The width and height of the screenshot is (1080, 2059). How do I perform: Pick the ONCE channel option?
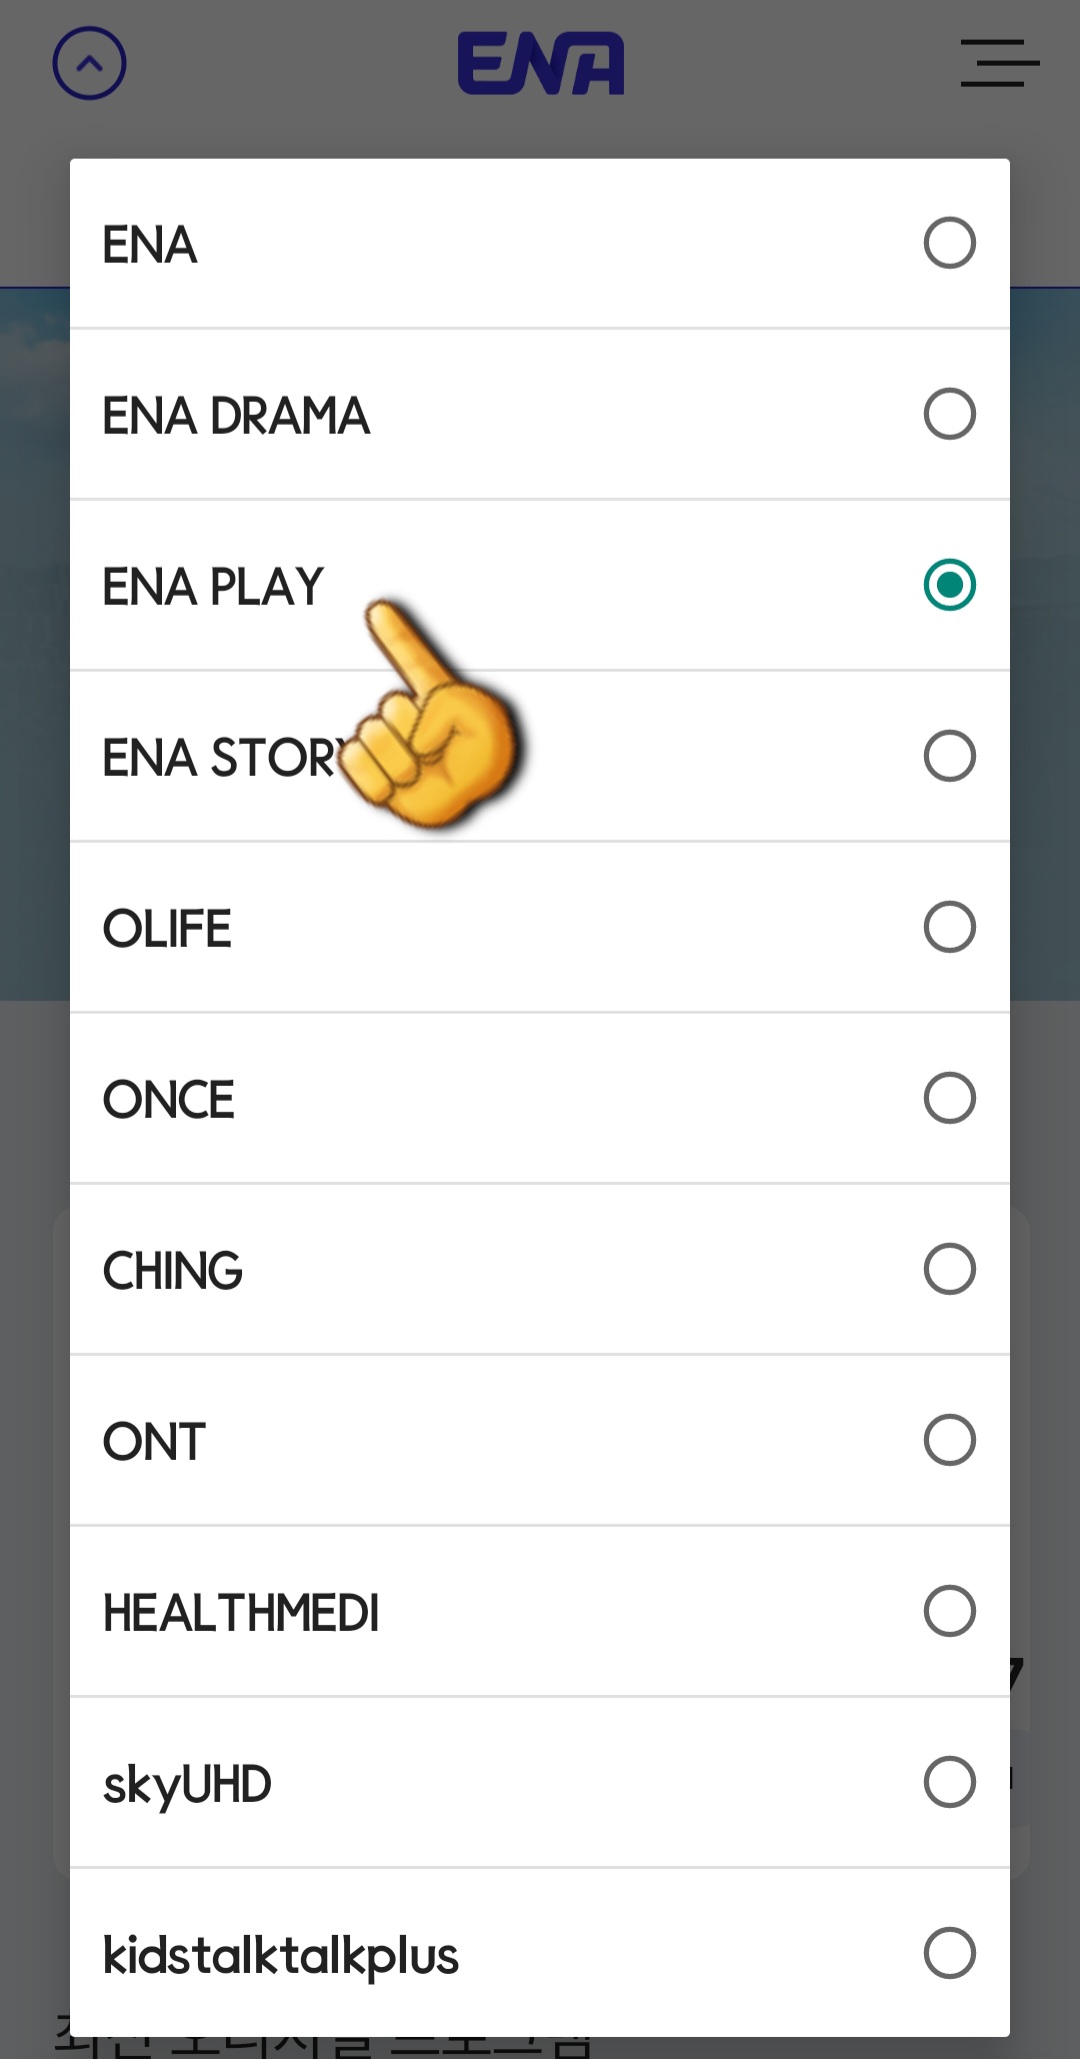948,1097
